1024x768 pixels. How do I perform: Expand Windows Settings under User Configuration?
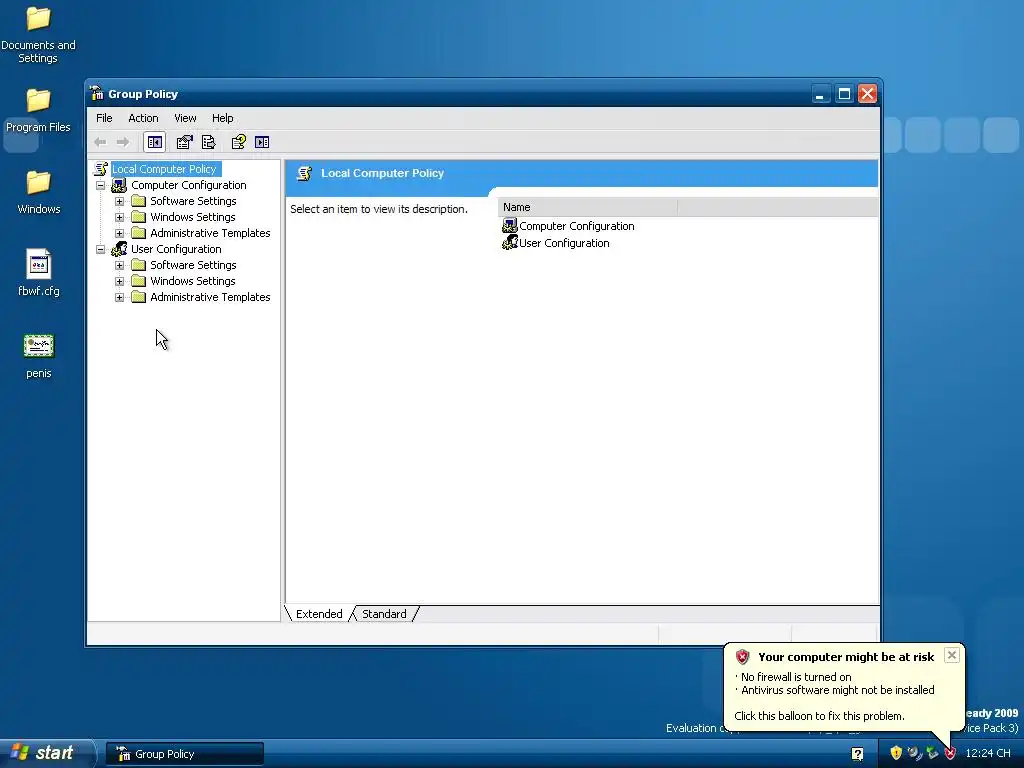coord(120,281)
